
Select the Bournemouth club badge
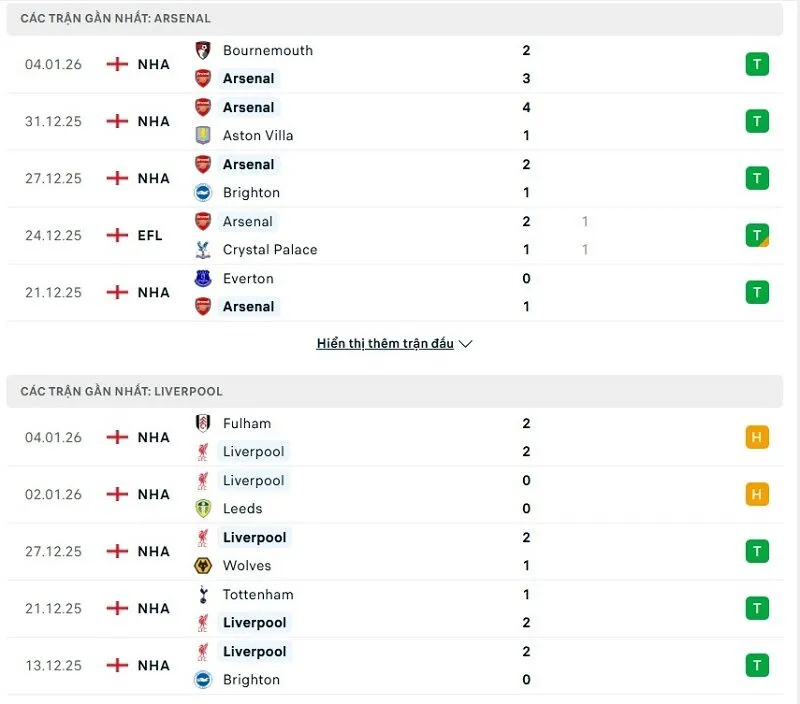[x=204, y=50]
